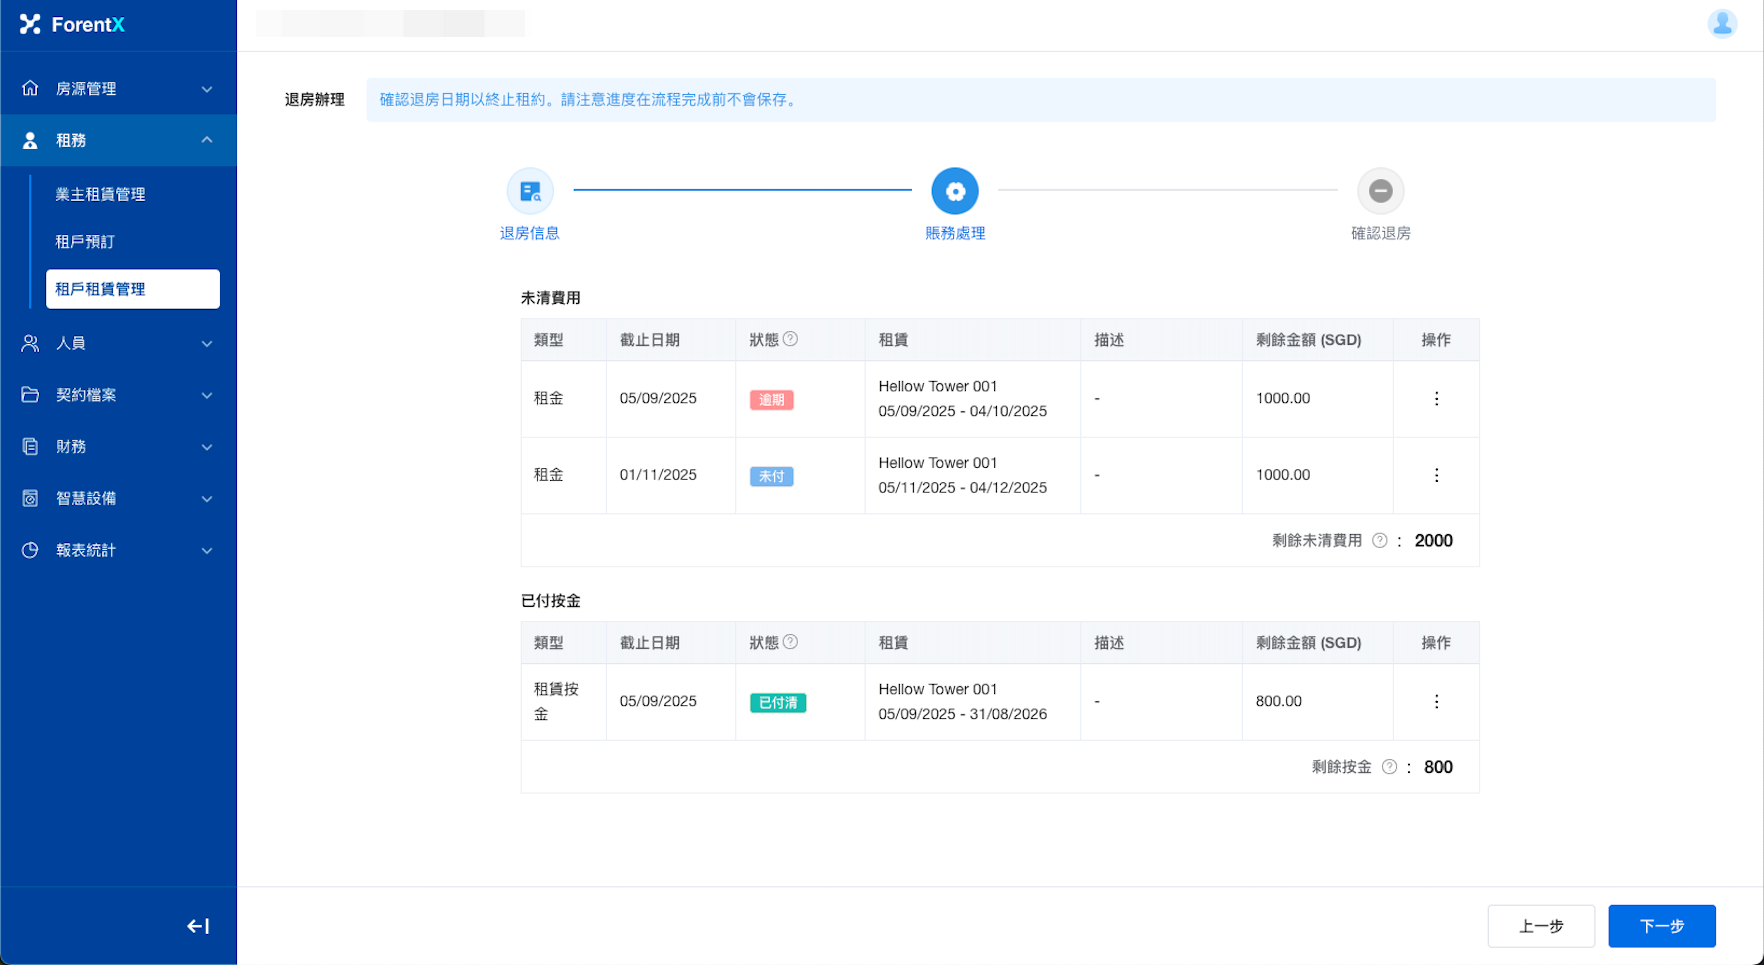The height and width of the screenshot is (965, 1764).
Task: Click help icon beside 剩餘按金
Action: 1389,767
